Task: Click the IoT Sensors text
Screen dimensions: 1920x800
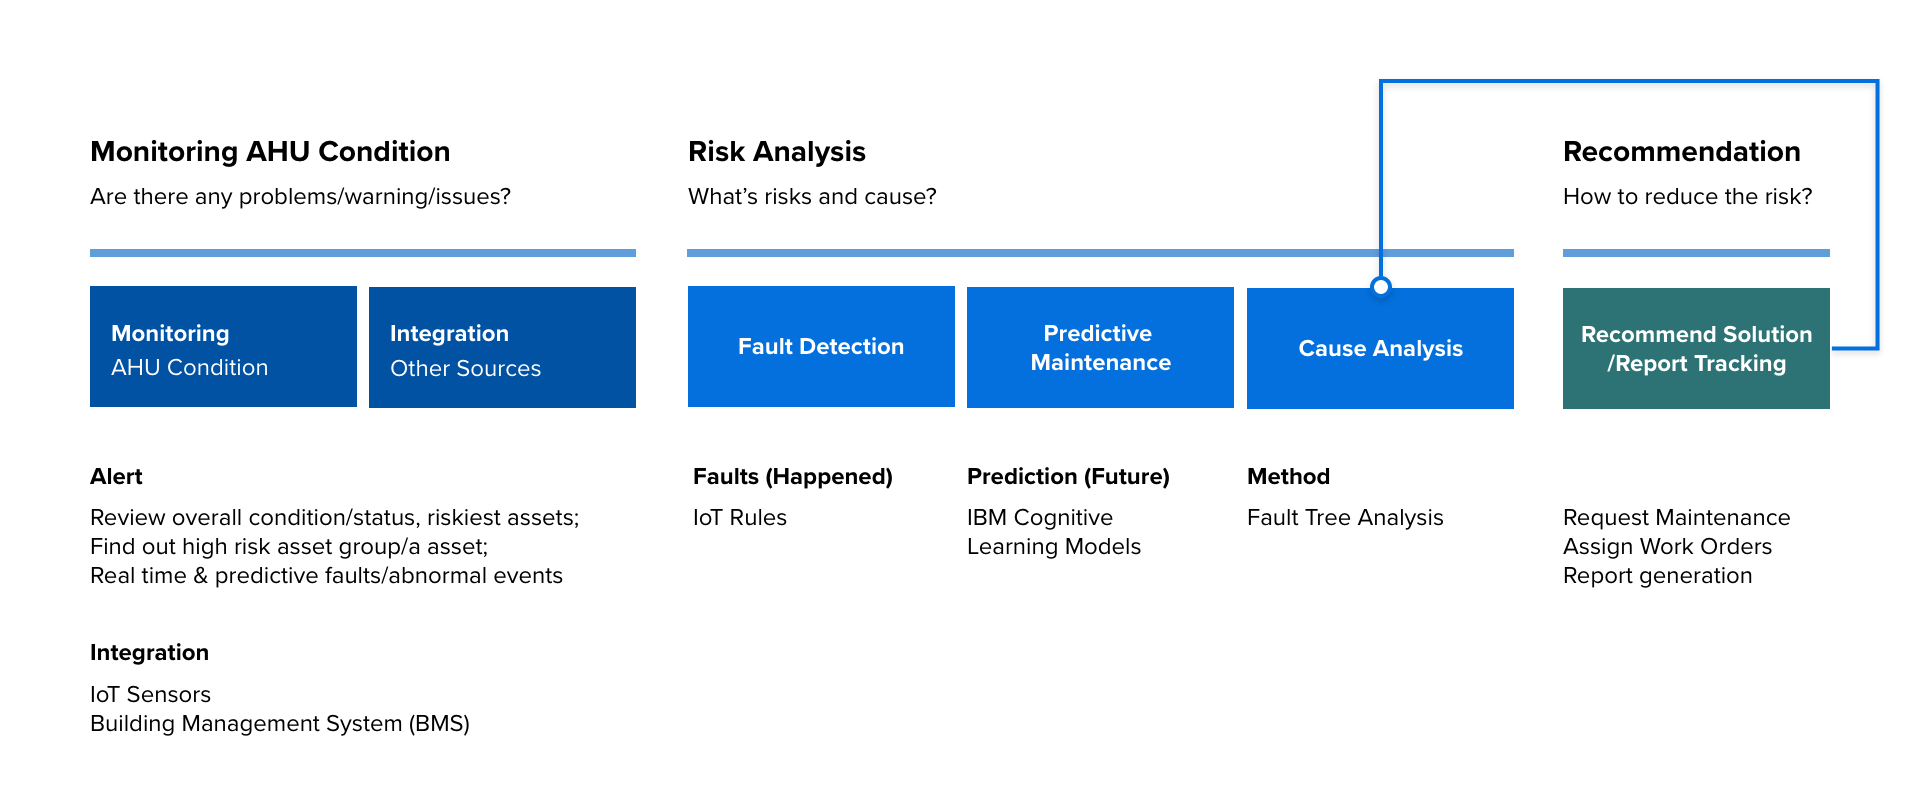Action: pyautogui.click(x=150, y=695)
